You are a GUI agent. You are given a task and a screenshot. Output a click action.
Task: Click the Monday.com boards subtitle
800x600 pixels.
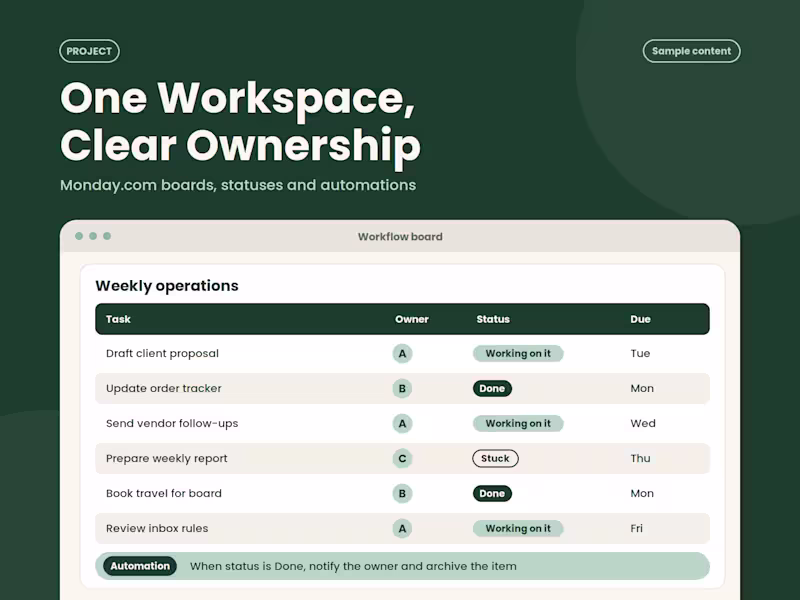(238, 185)
